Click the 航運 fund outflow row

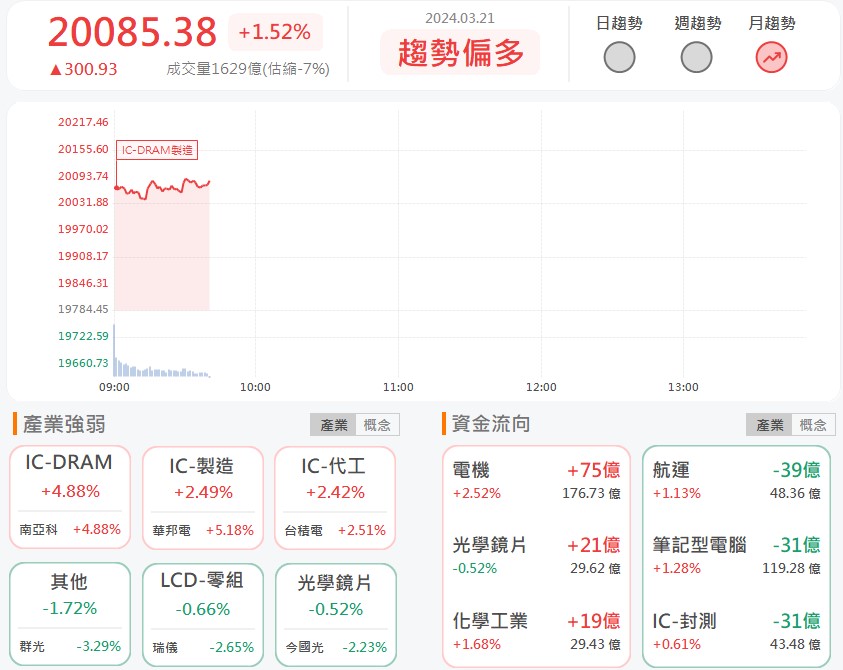(x=736, y=480)
